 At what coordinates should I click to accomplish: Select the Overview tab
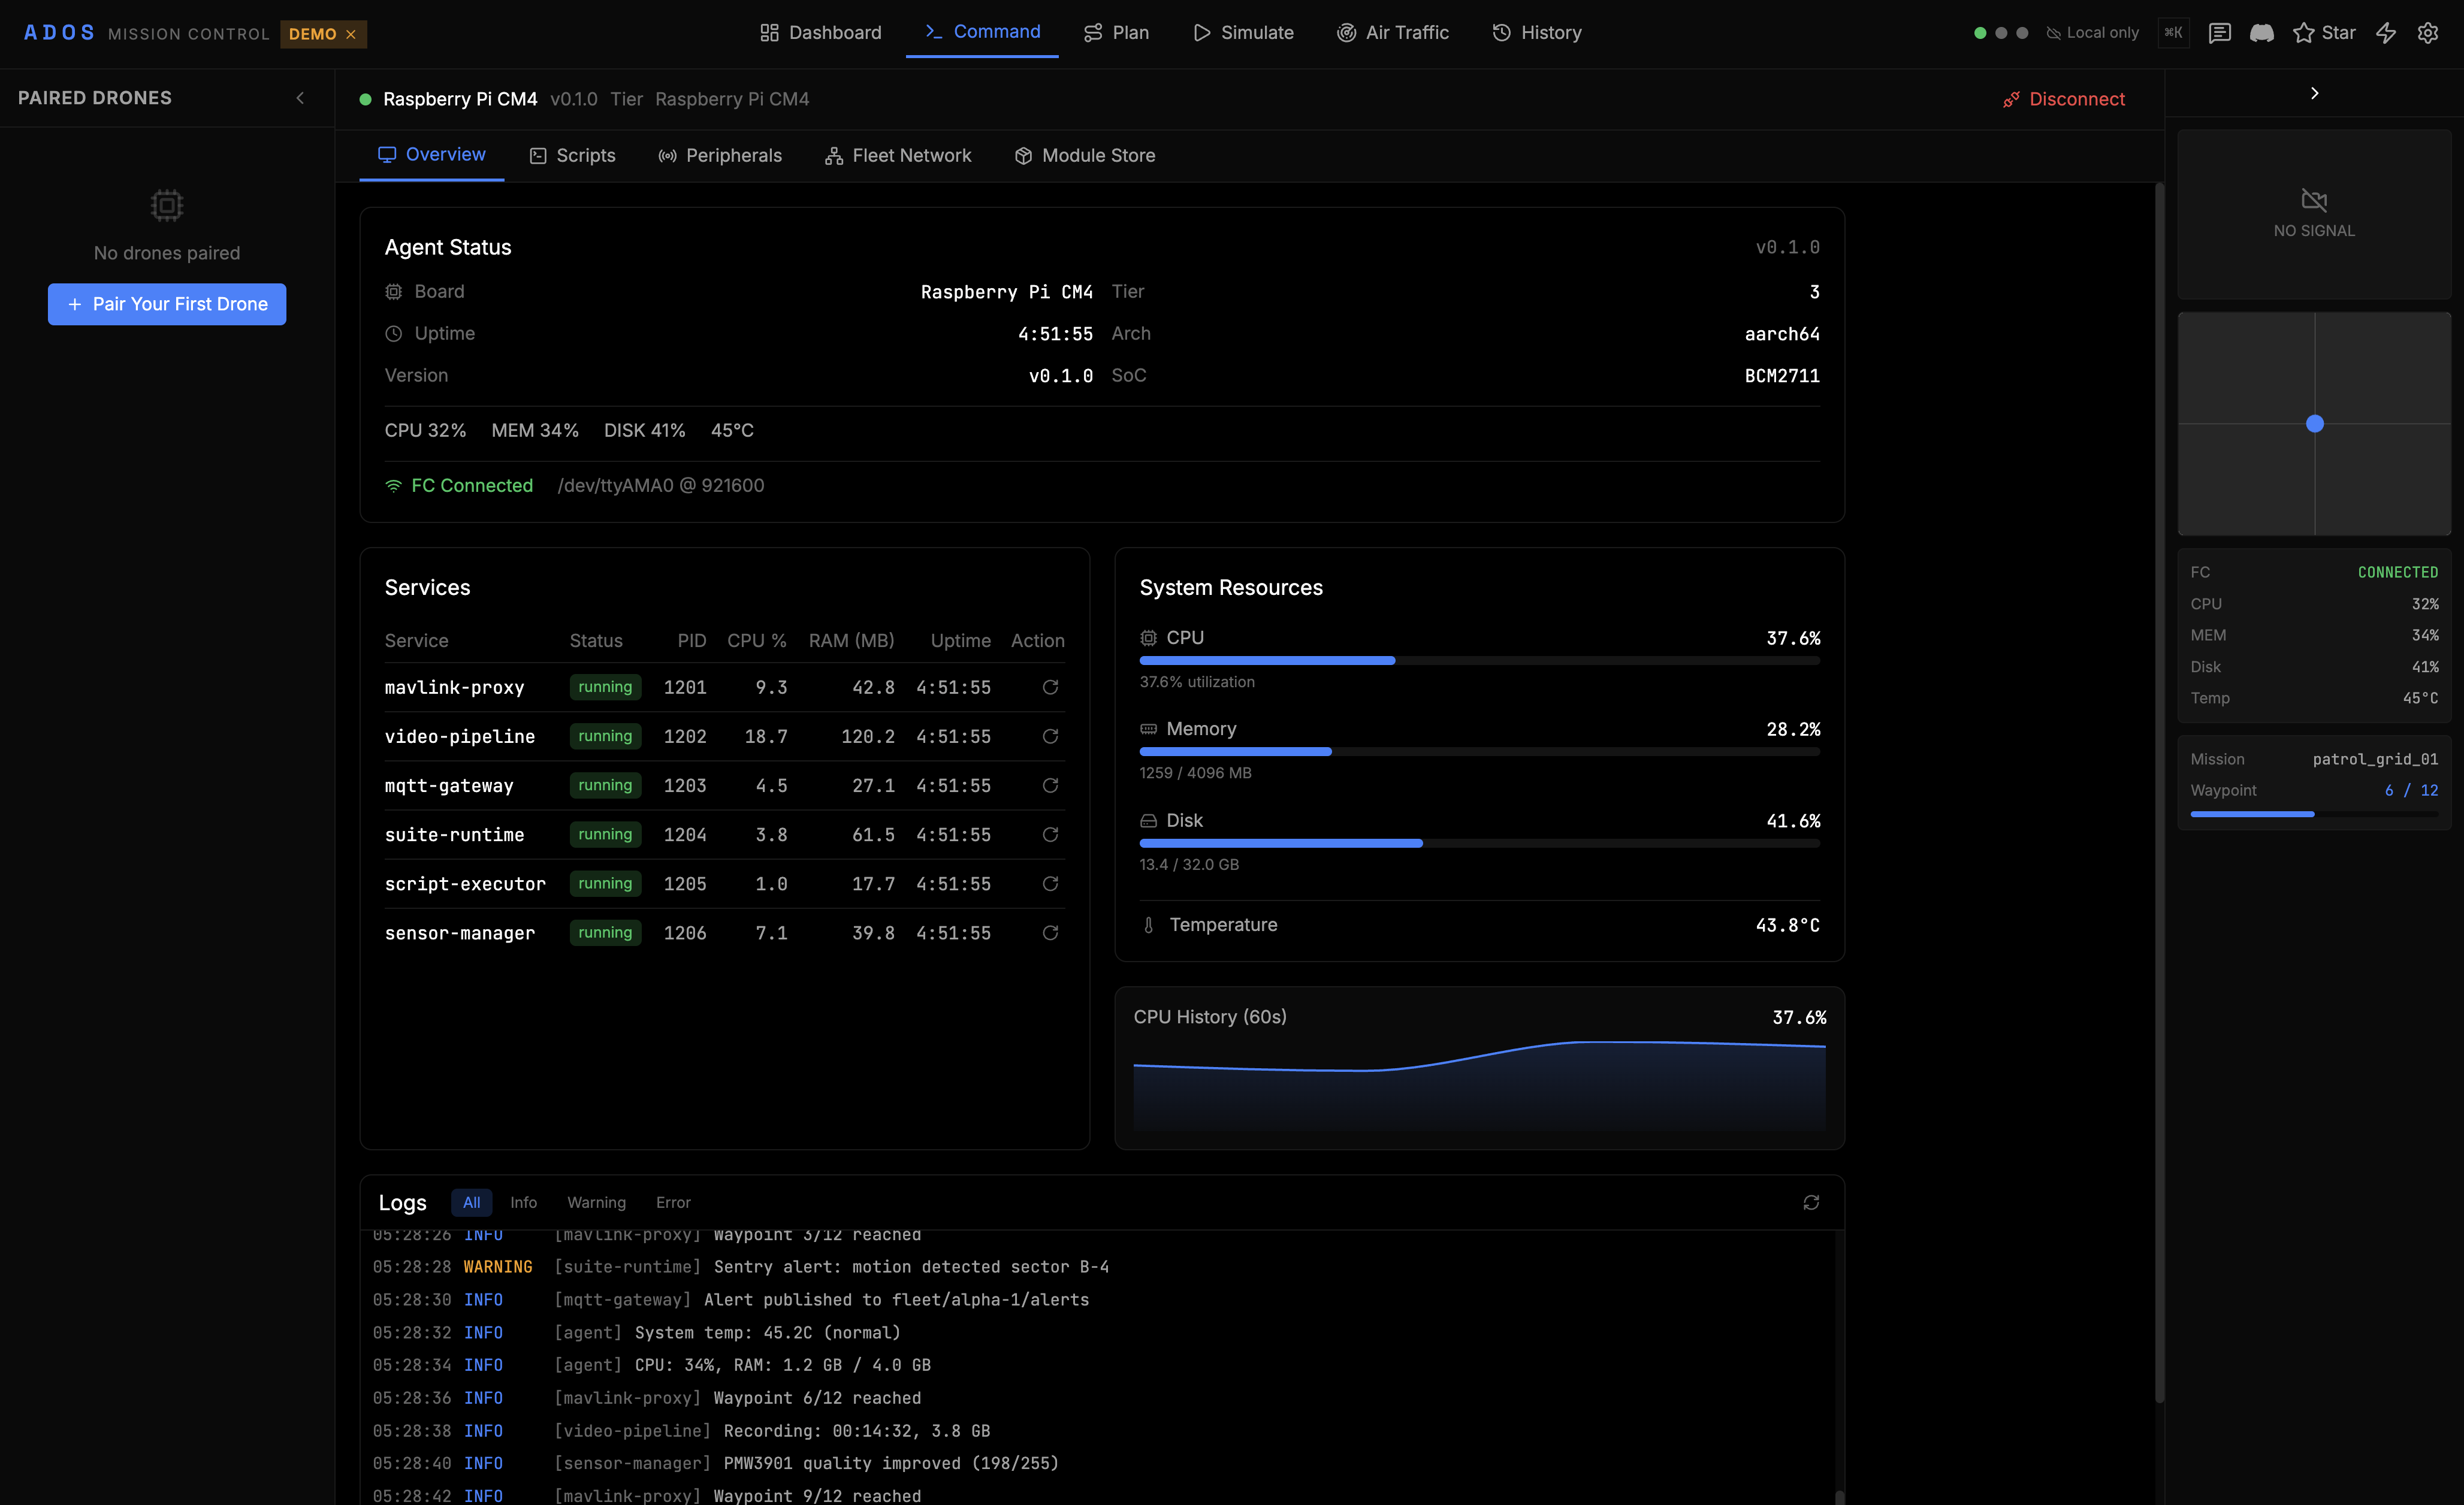[432, 155]
